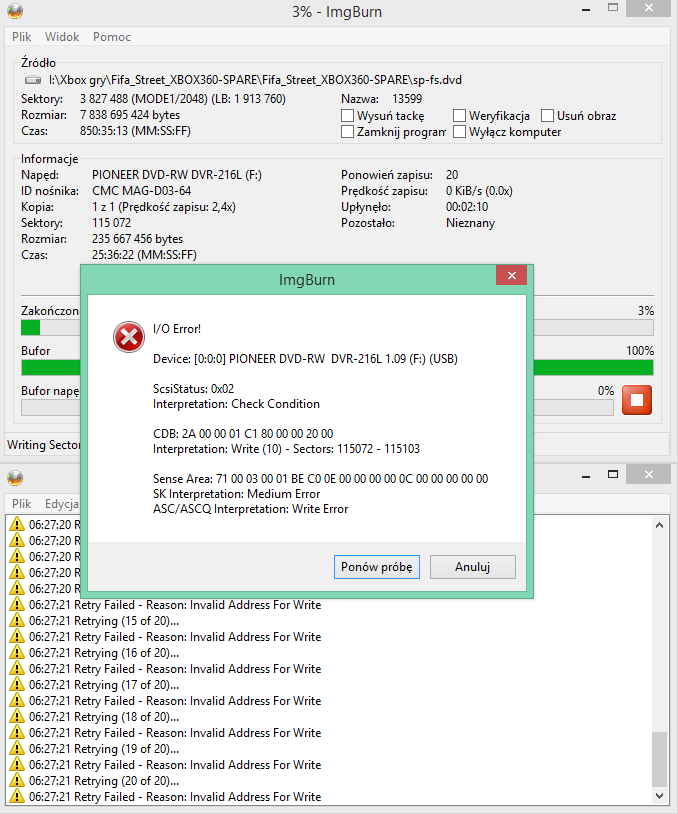Toggle the Wyłącz komputer checkbox
678x814 pixels.
click(459, 132)
